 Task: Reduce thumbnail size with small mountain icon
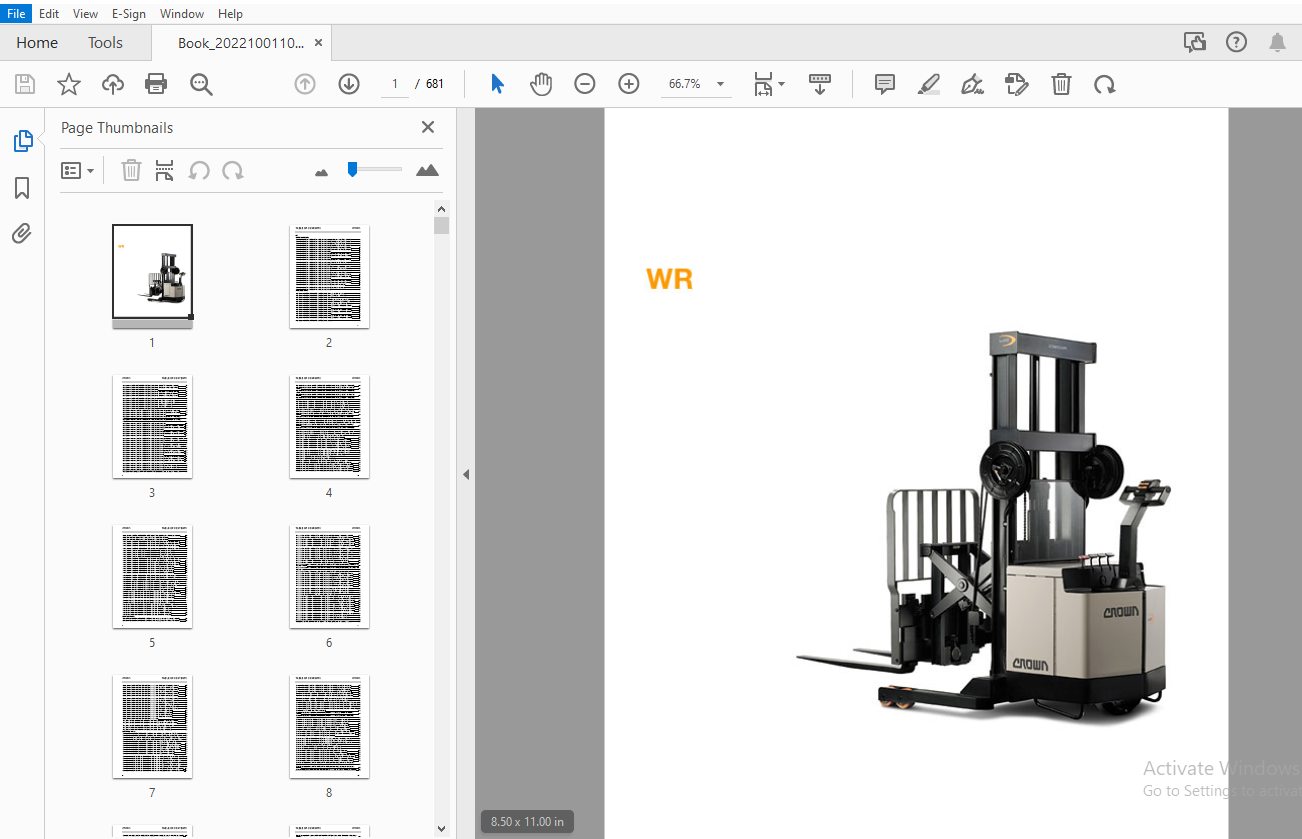321,173
